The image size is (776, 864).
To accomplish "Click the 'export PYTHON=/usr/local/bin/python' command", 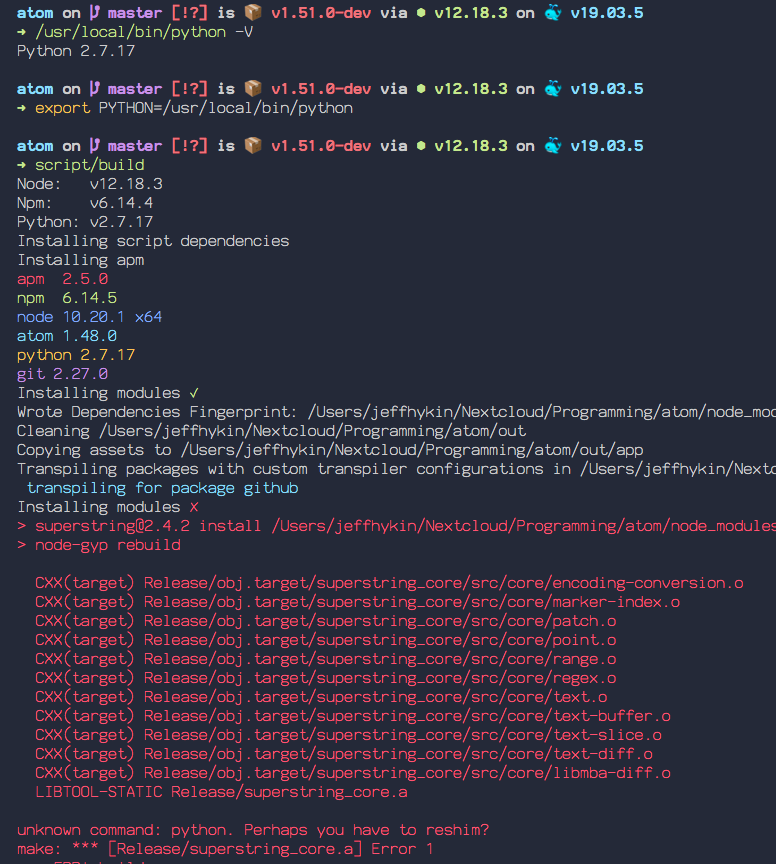I will (193, 108).
